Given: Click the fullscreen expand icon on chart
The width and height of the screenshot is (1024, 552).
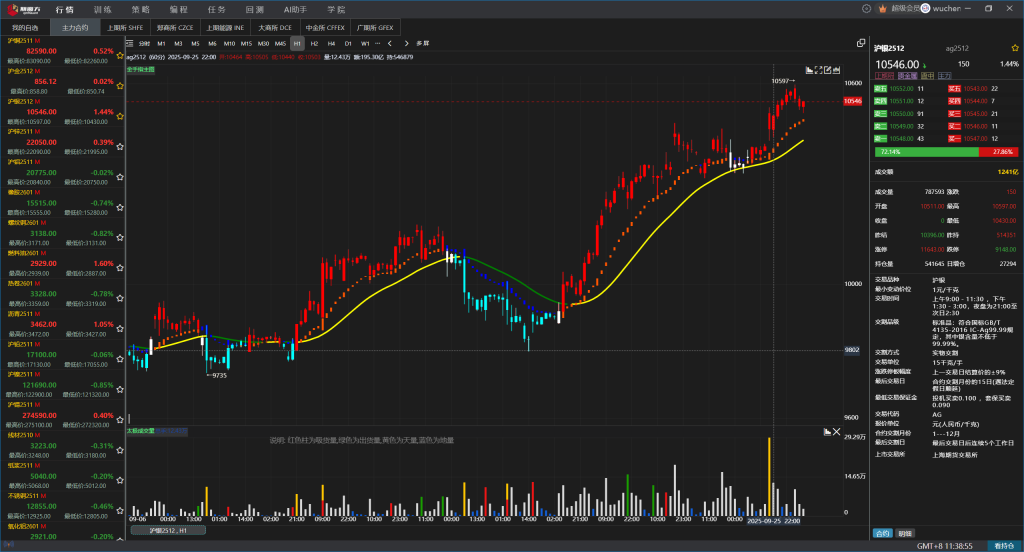Looking at the screenshot, I should click(819, 70).
